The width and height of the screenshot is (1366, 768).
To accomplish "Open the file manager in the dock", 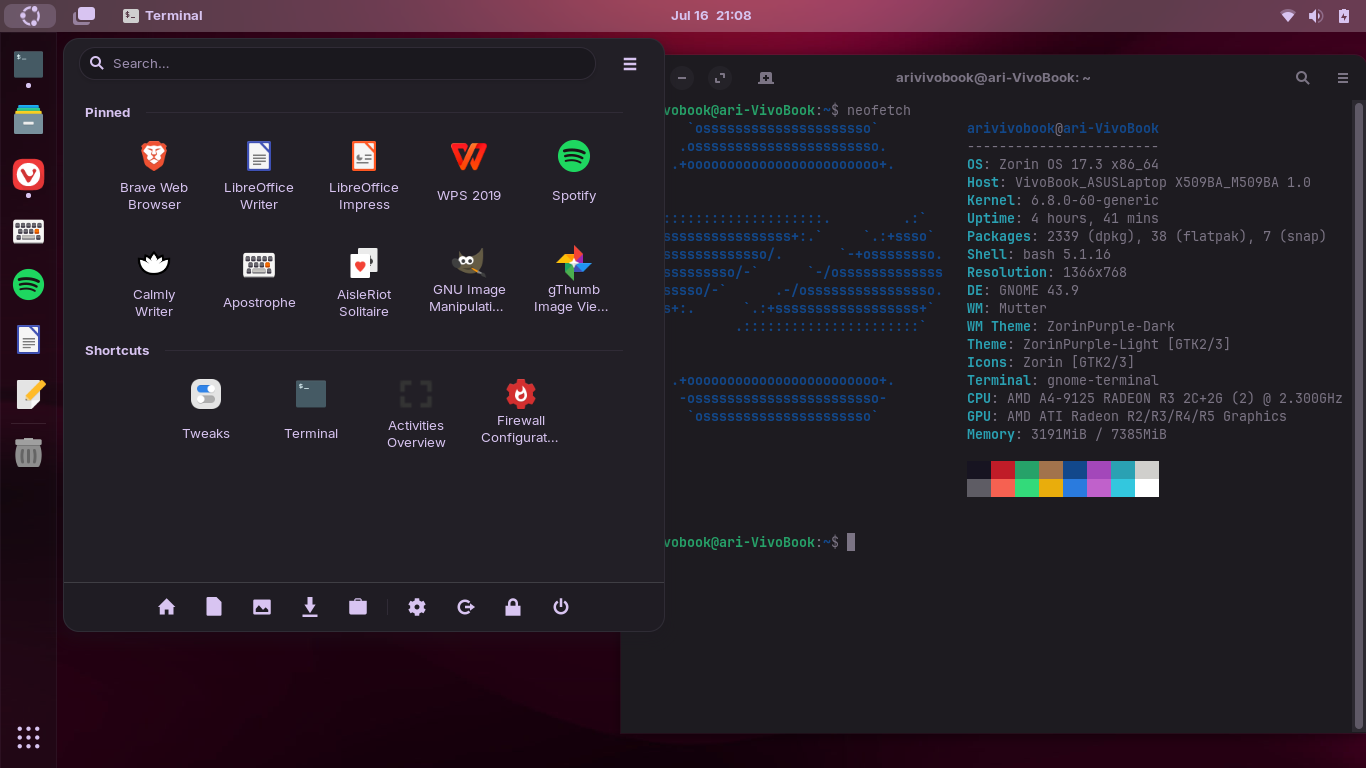I will pyautogui.click(x=28, y=120).
